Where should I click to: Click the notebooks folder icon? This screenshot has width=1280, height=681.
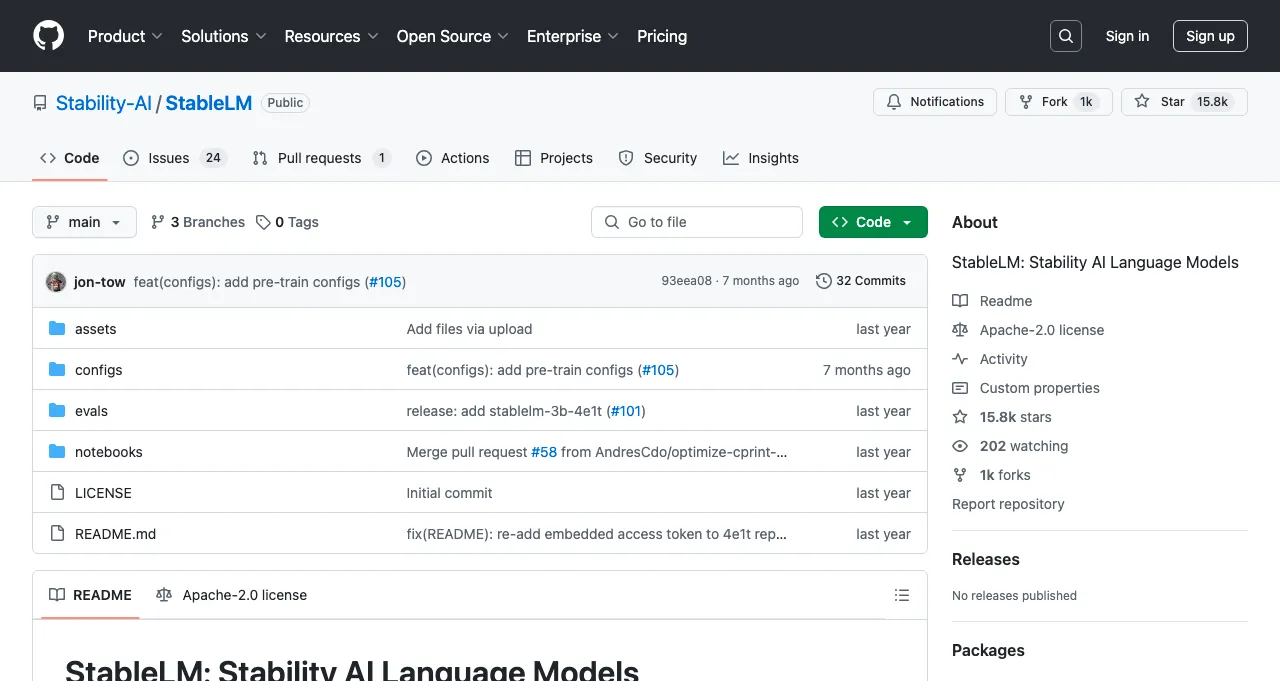pyautogui.click(x=57, y=452)
